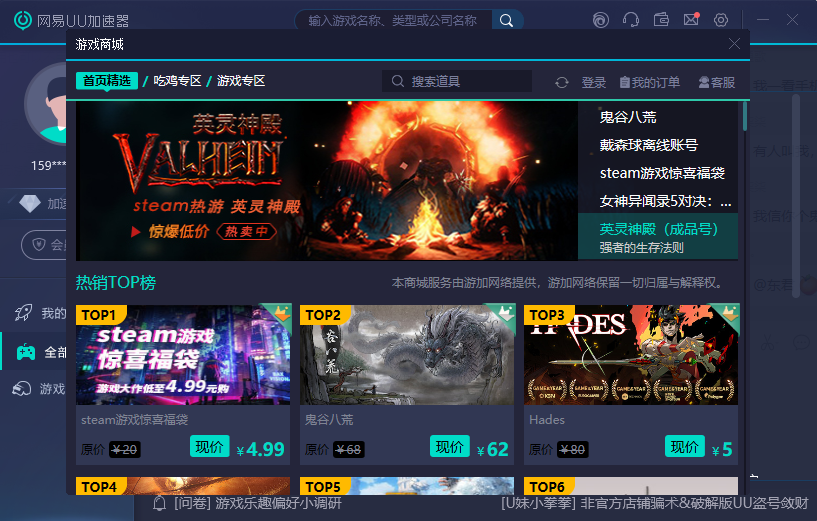Select the 首页精选 tab
817x521 pixels.
click(x=107, y=81)
